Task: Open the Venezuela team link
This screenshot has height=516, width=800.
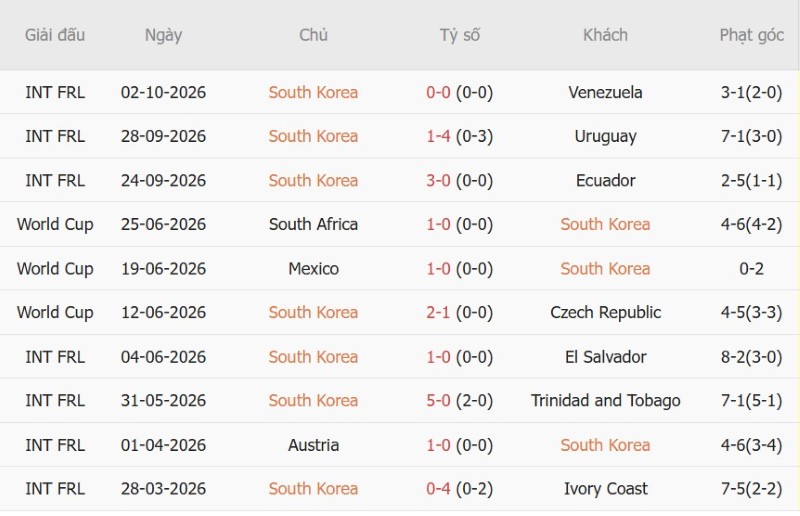Action: point(605,92)
